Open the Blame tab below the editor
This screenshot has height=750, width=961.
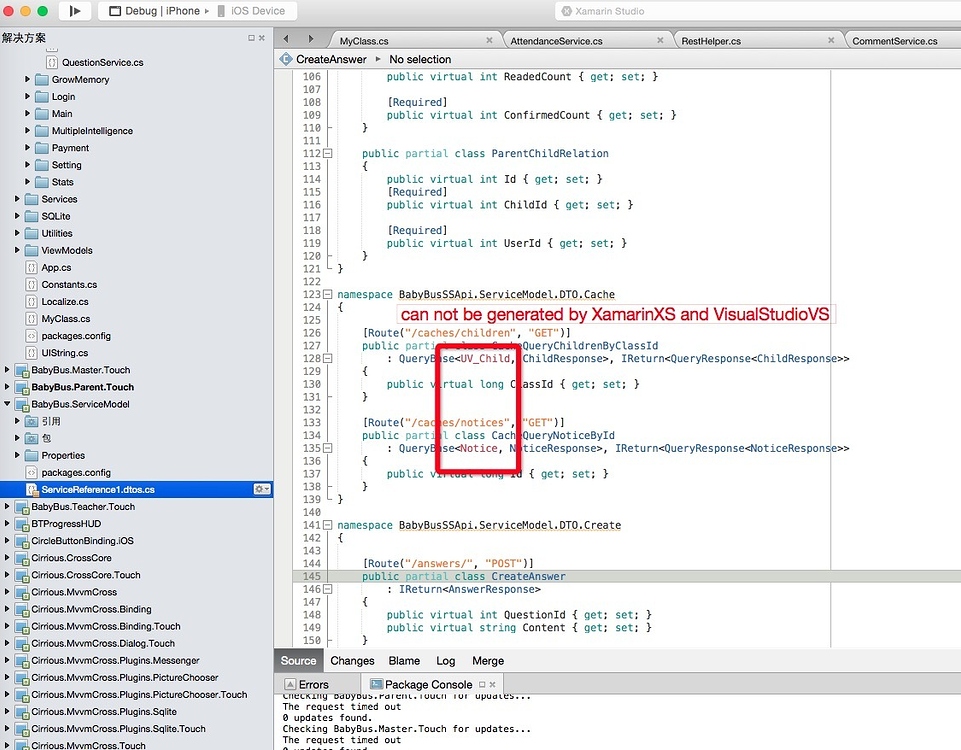point(403,660)
